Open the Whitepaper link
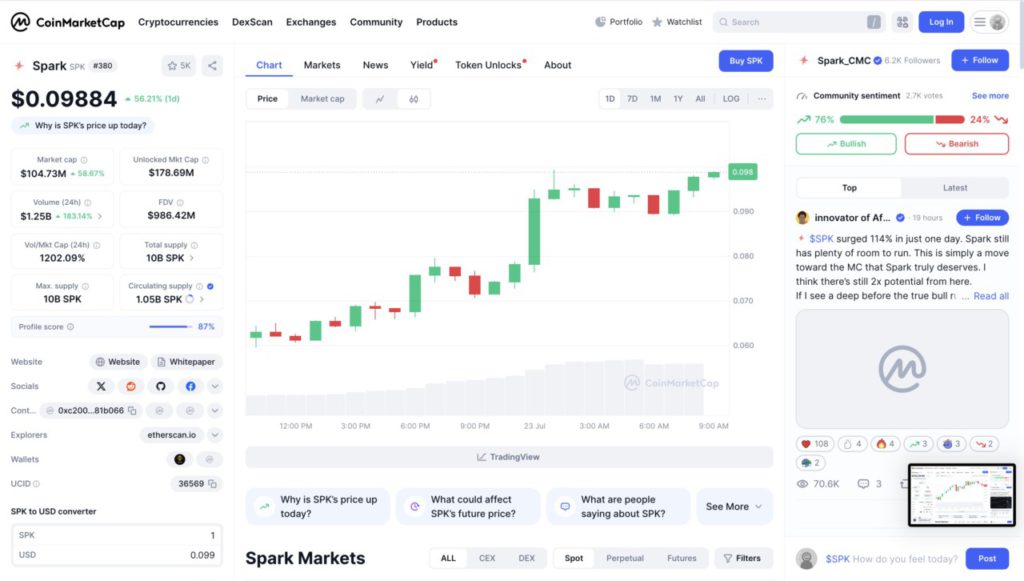Viewport: 1024px width, 581px height. pos(186,361)
